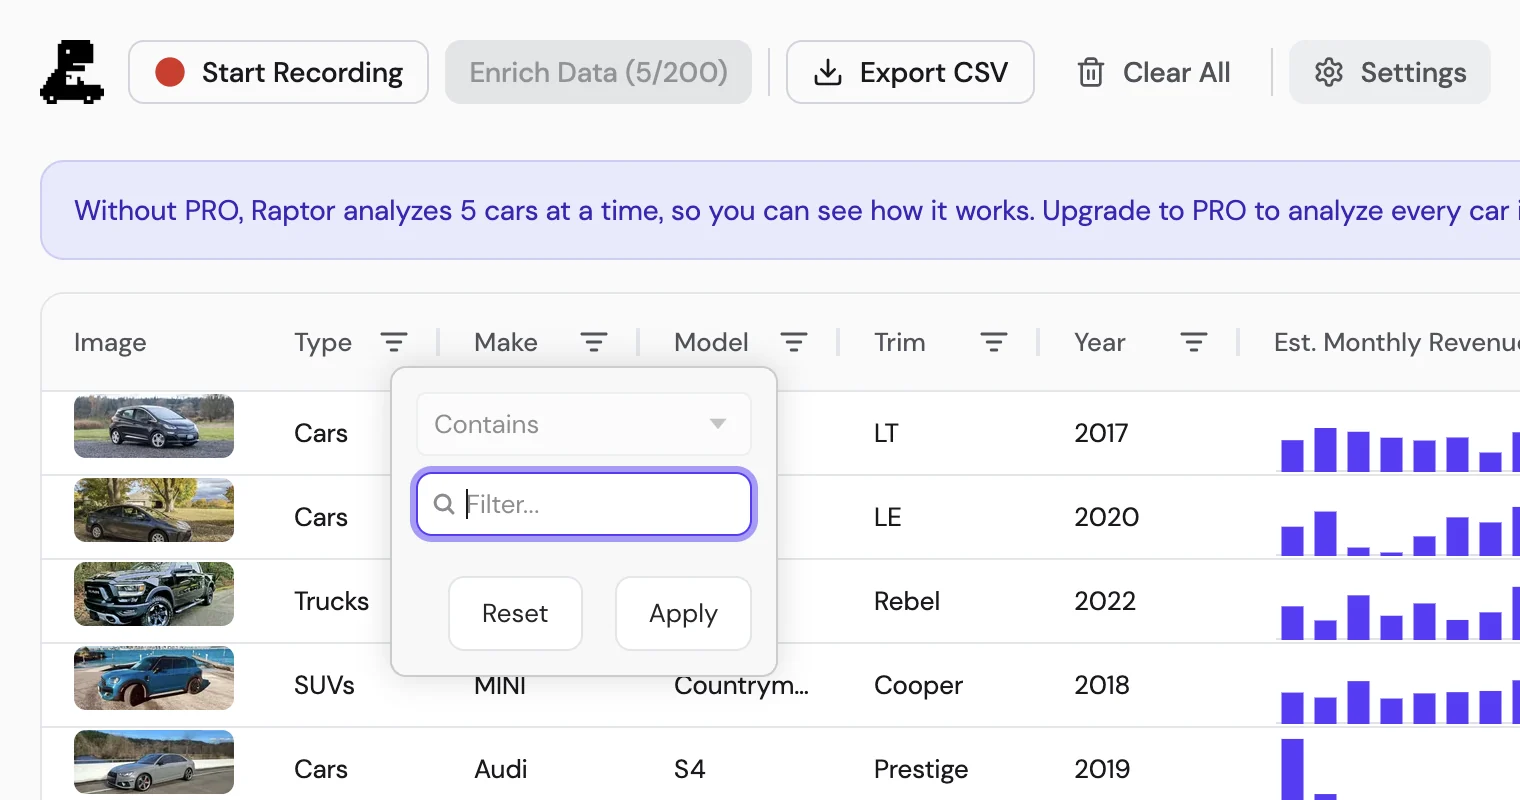
Task: Click the trash icon beside Clear All
Action: (1091, 73)
